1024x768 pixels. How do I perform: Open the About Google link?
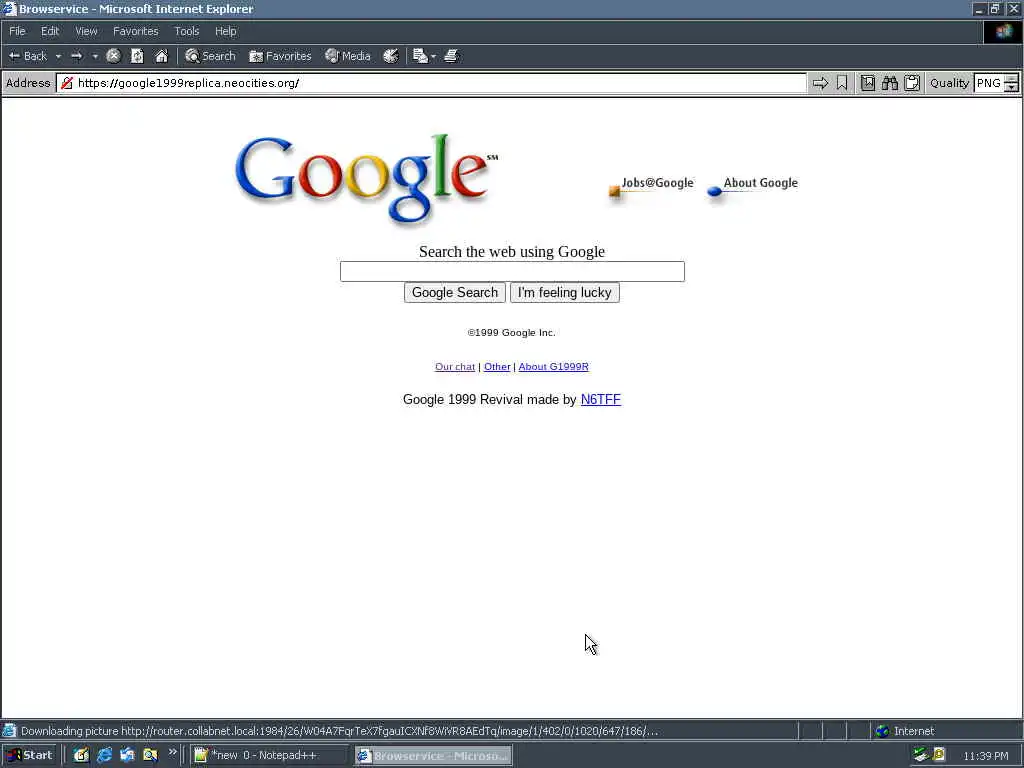[752, 186]
